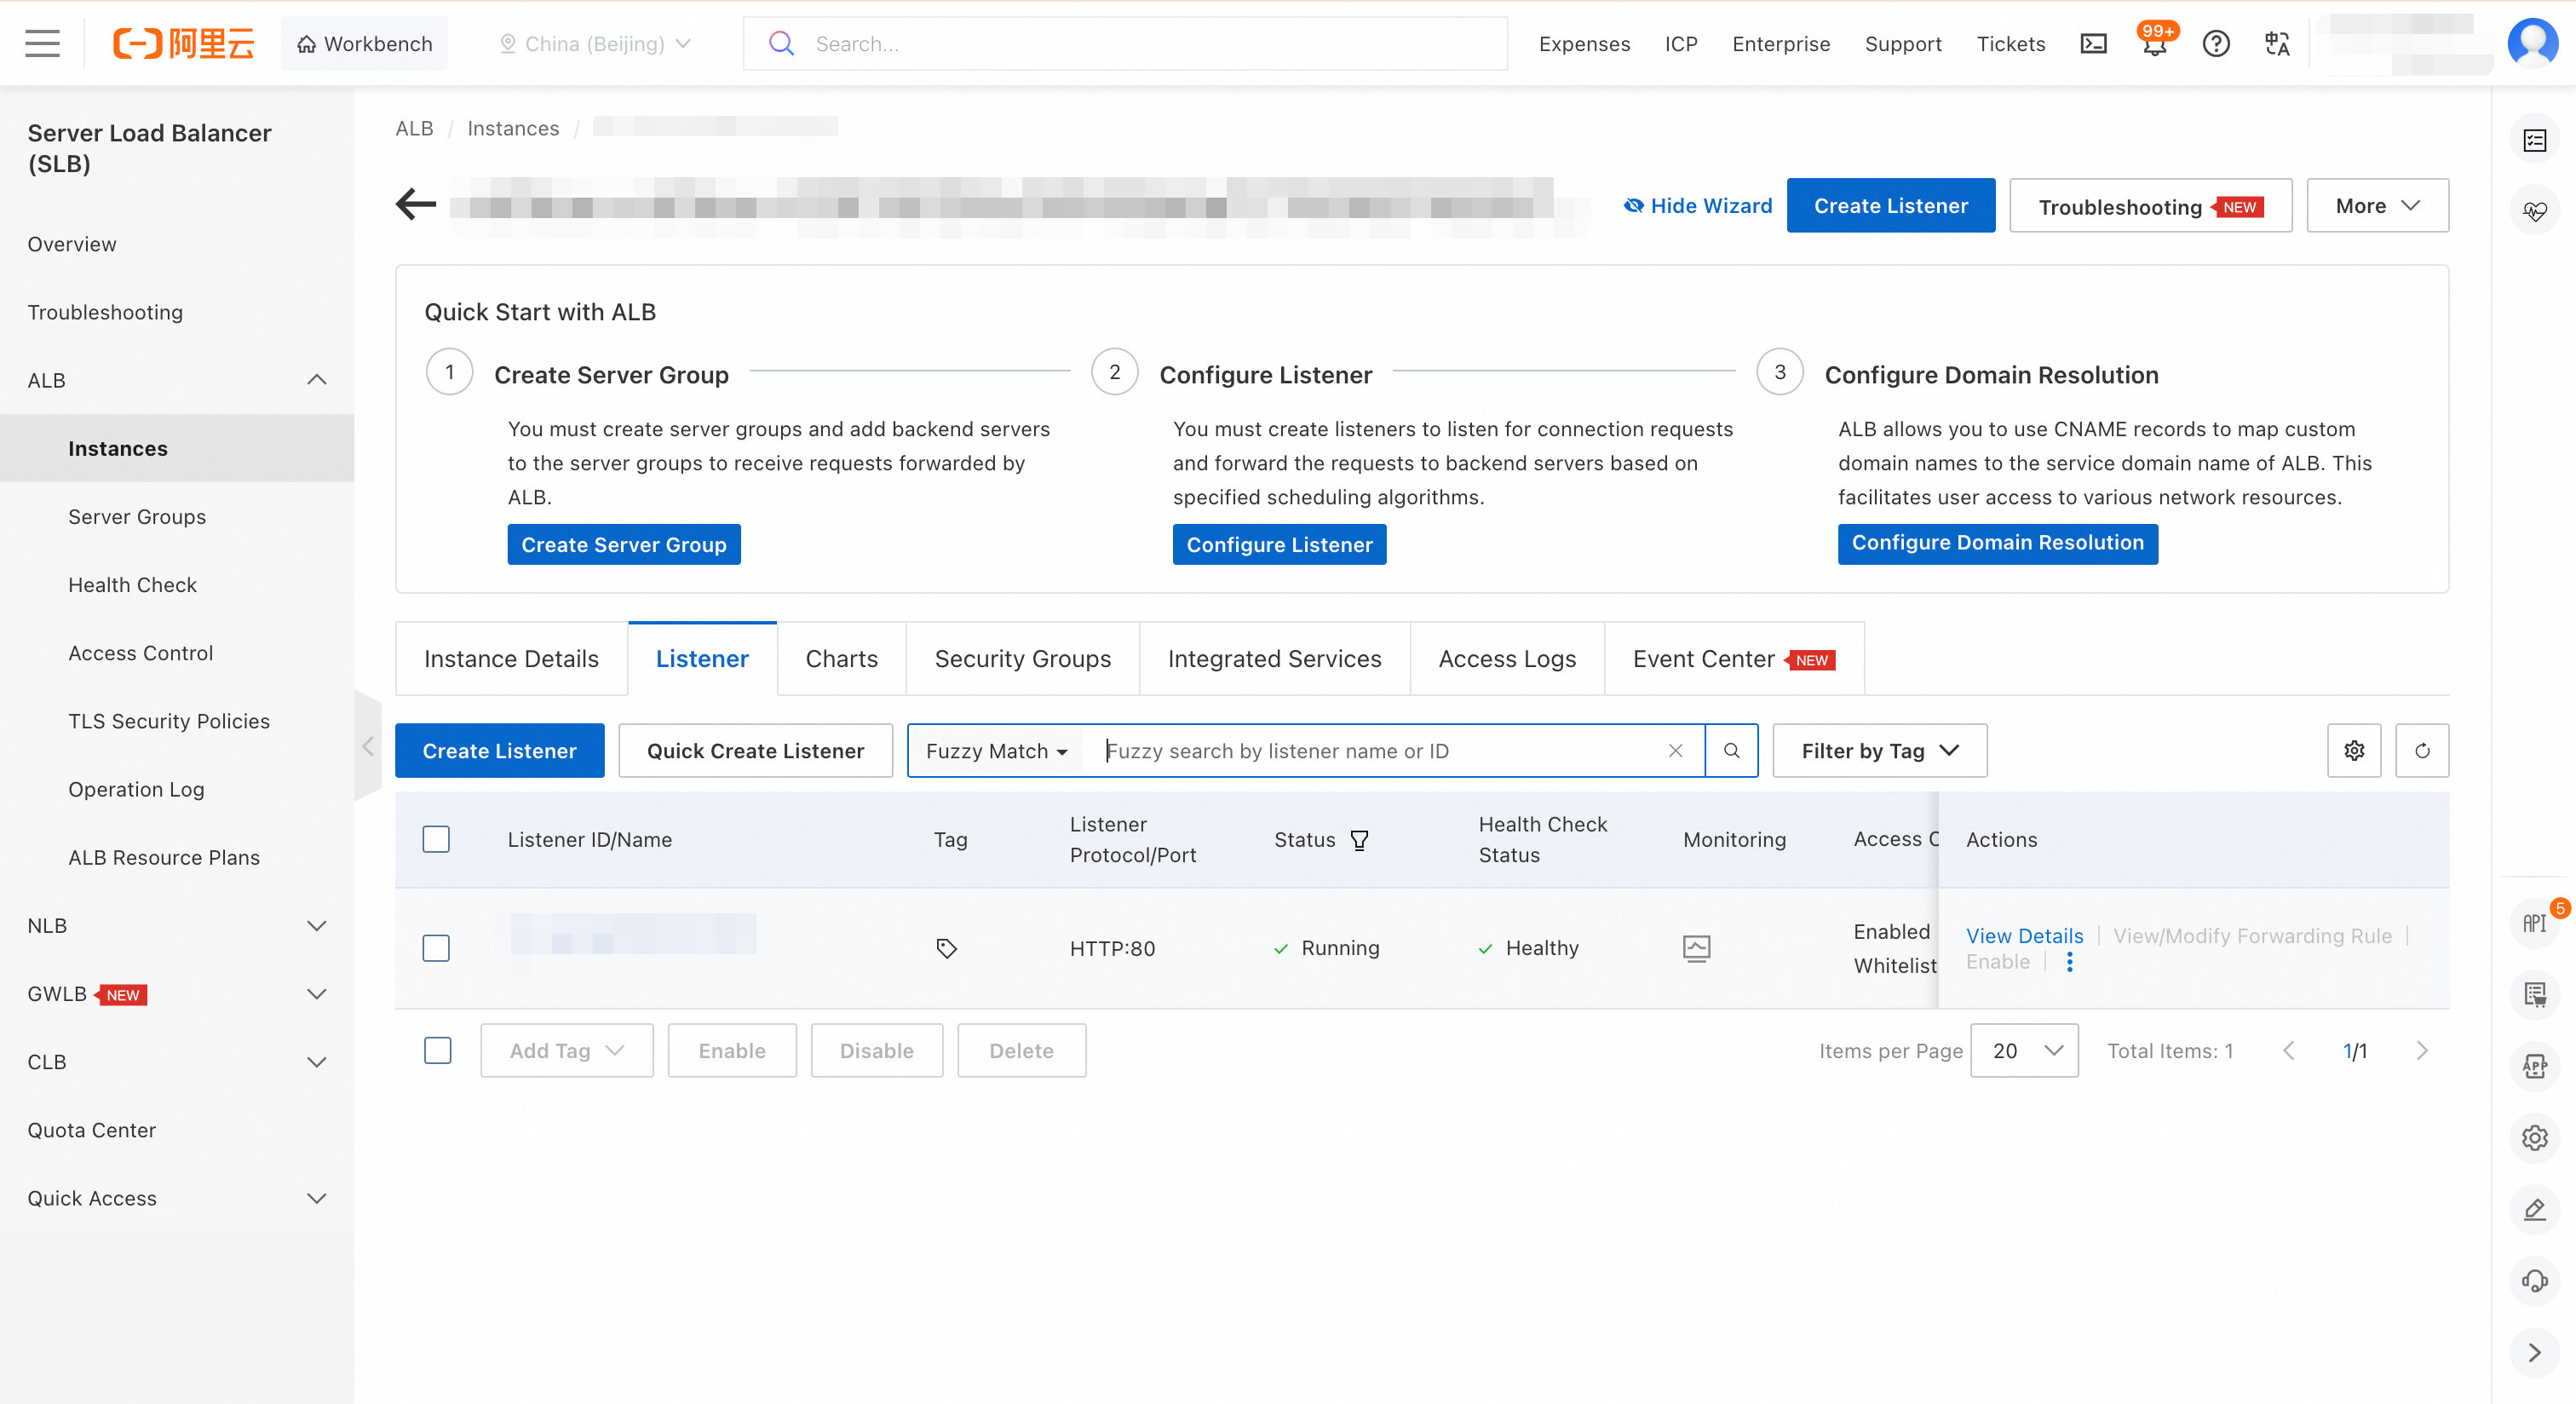Open View Details link for listener
2576x1404 pixels.
coord(2024,936)
